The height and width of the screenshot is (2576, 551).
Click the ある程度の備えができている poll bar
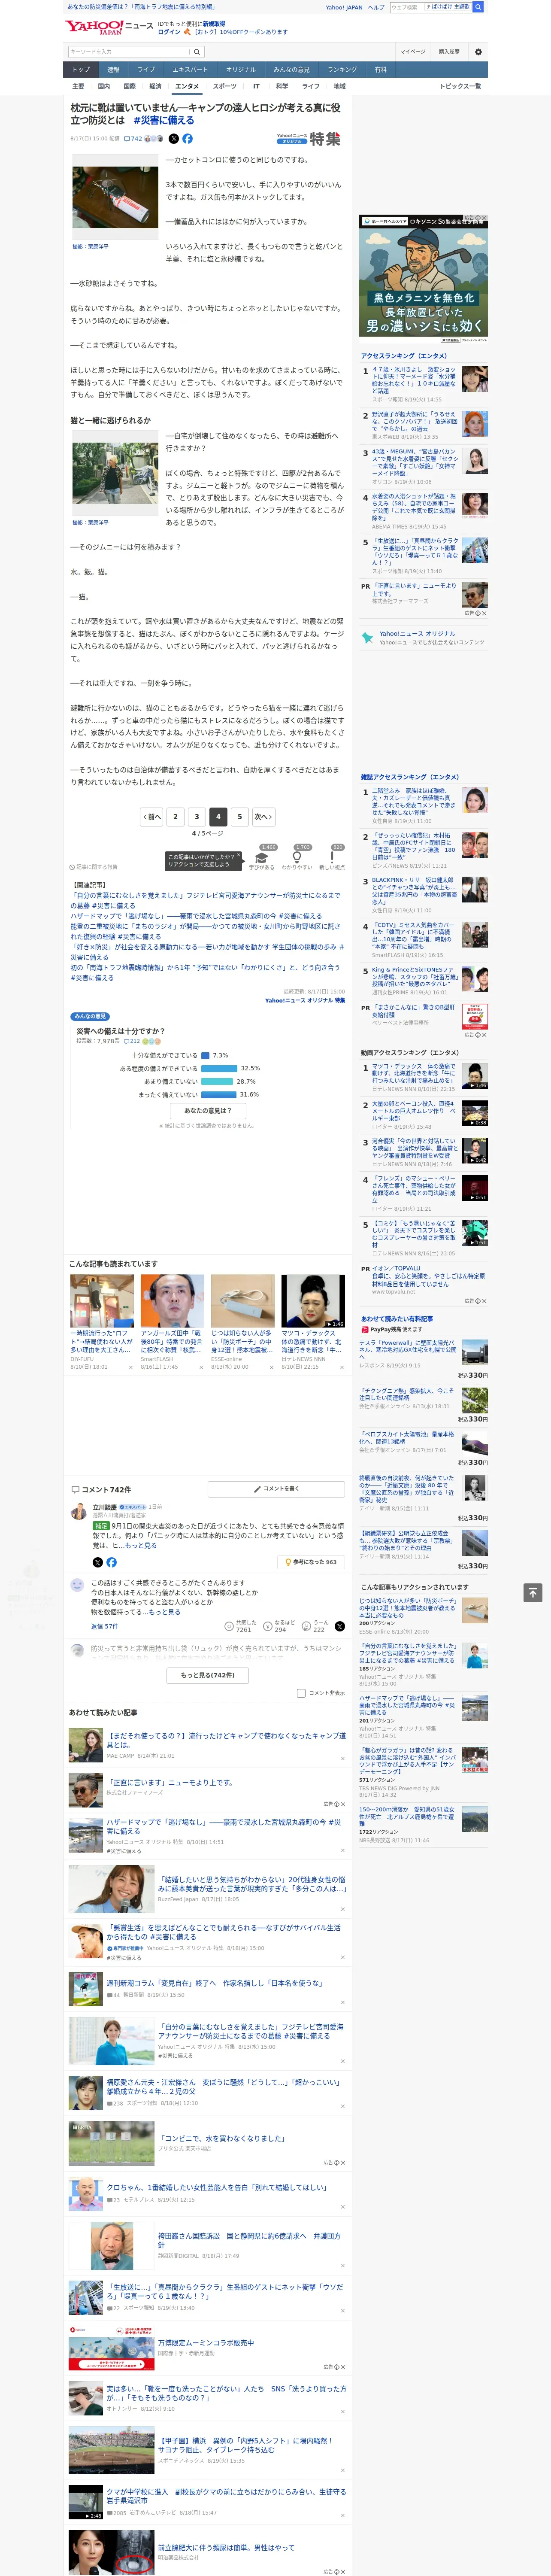click(219, 1068)
